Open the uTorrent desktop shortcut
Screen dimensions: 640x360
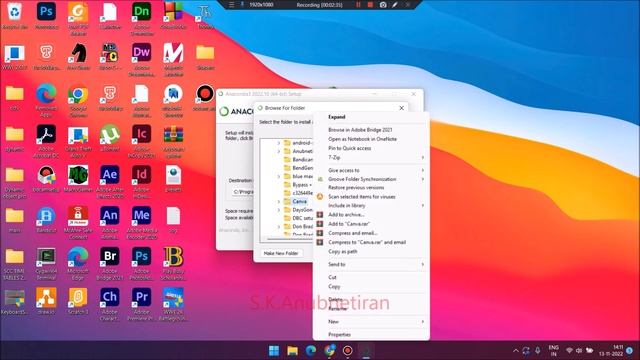(x=109, y=134)
